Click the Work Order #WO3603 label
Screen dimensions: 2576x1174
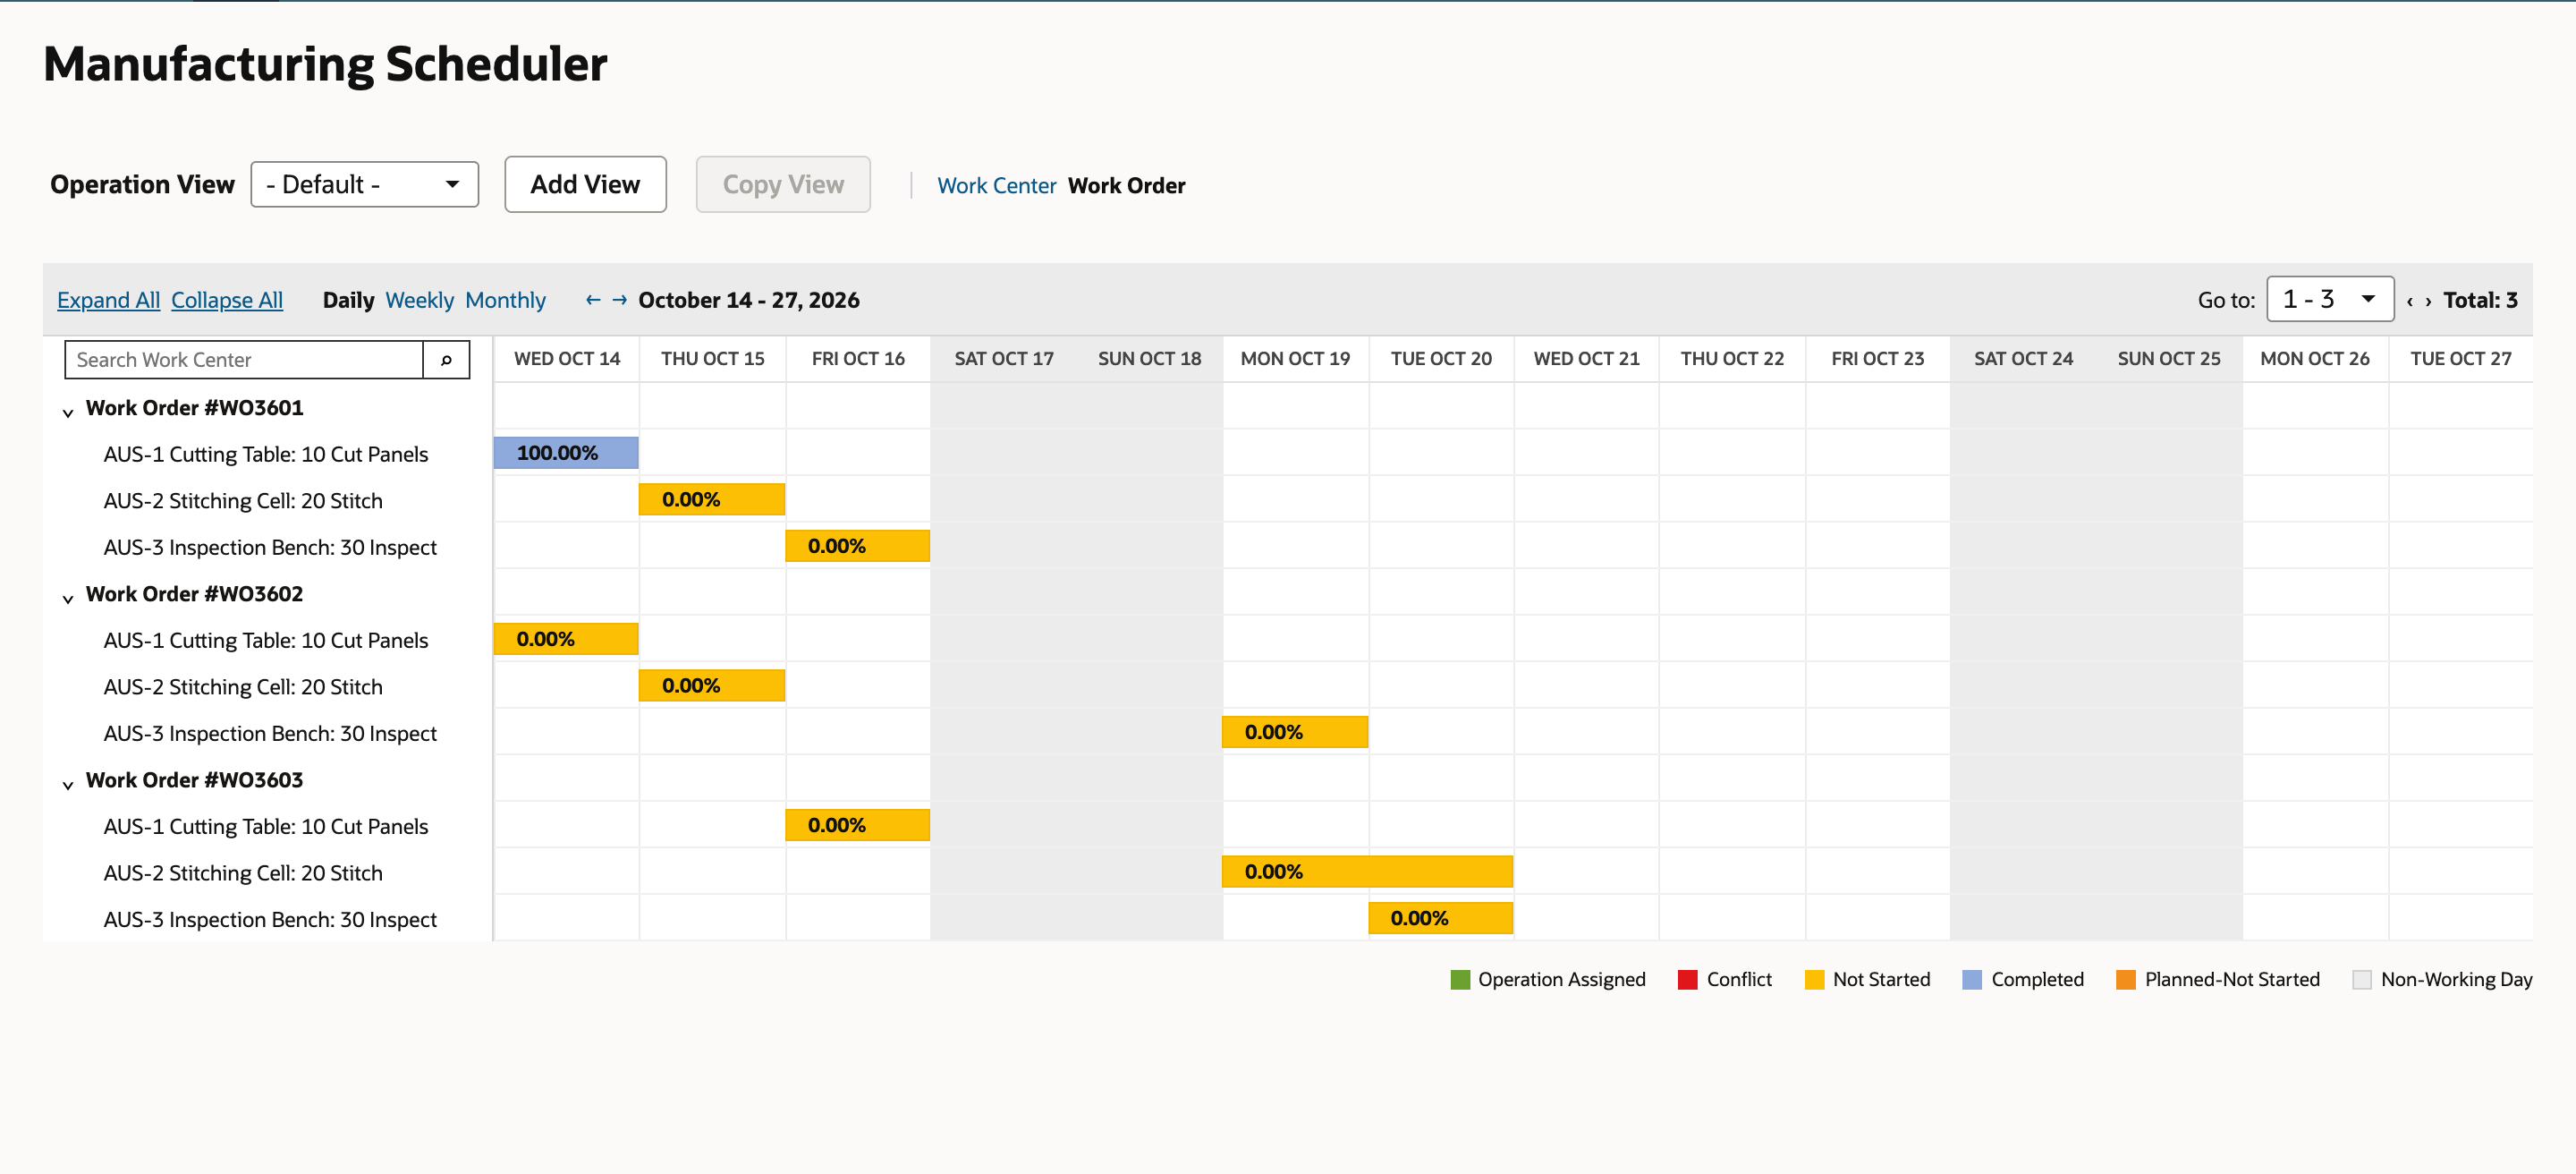pos(194,780)
